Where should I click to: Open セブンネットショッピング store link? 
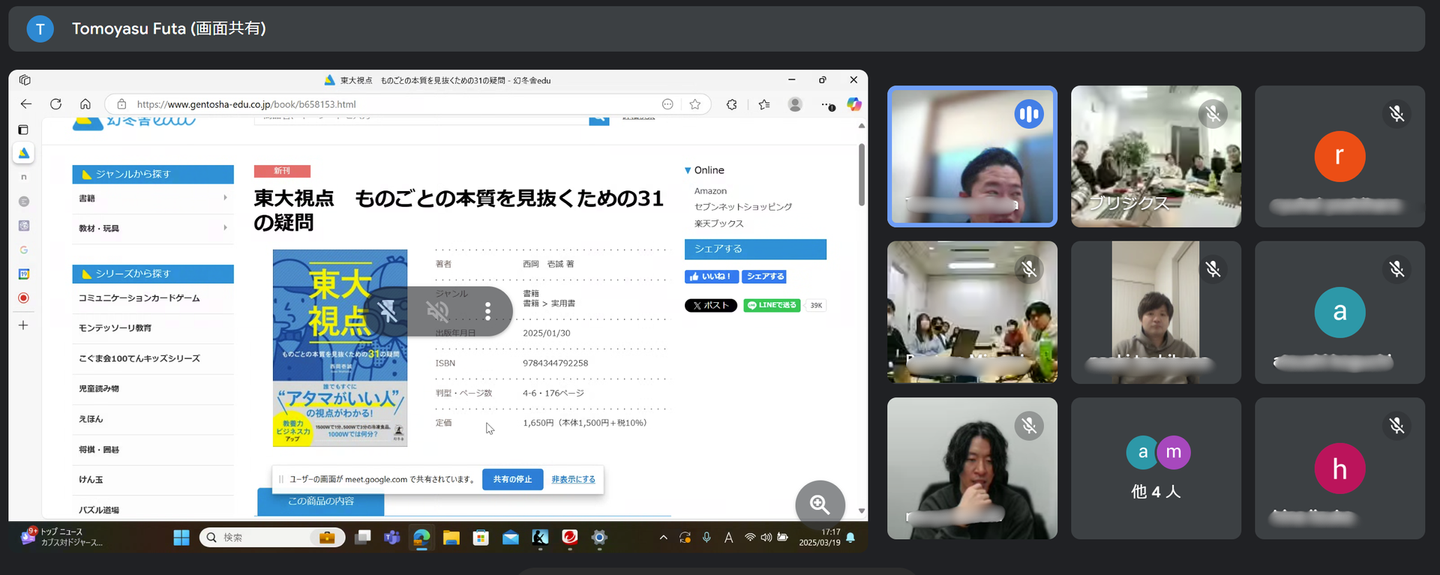pyautogui.click(x=743, y=207)
